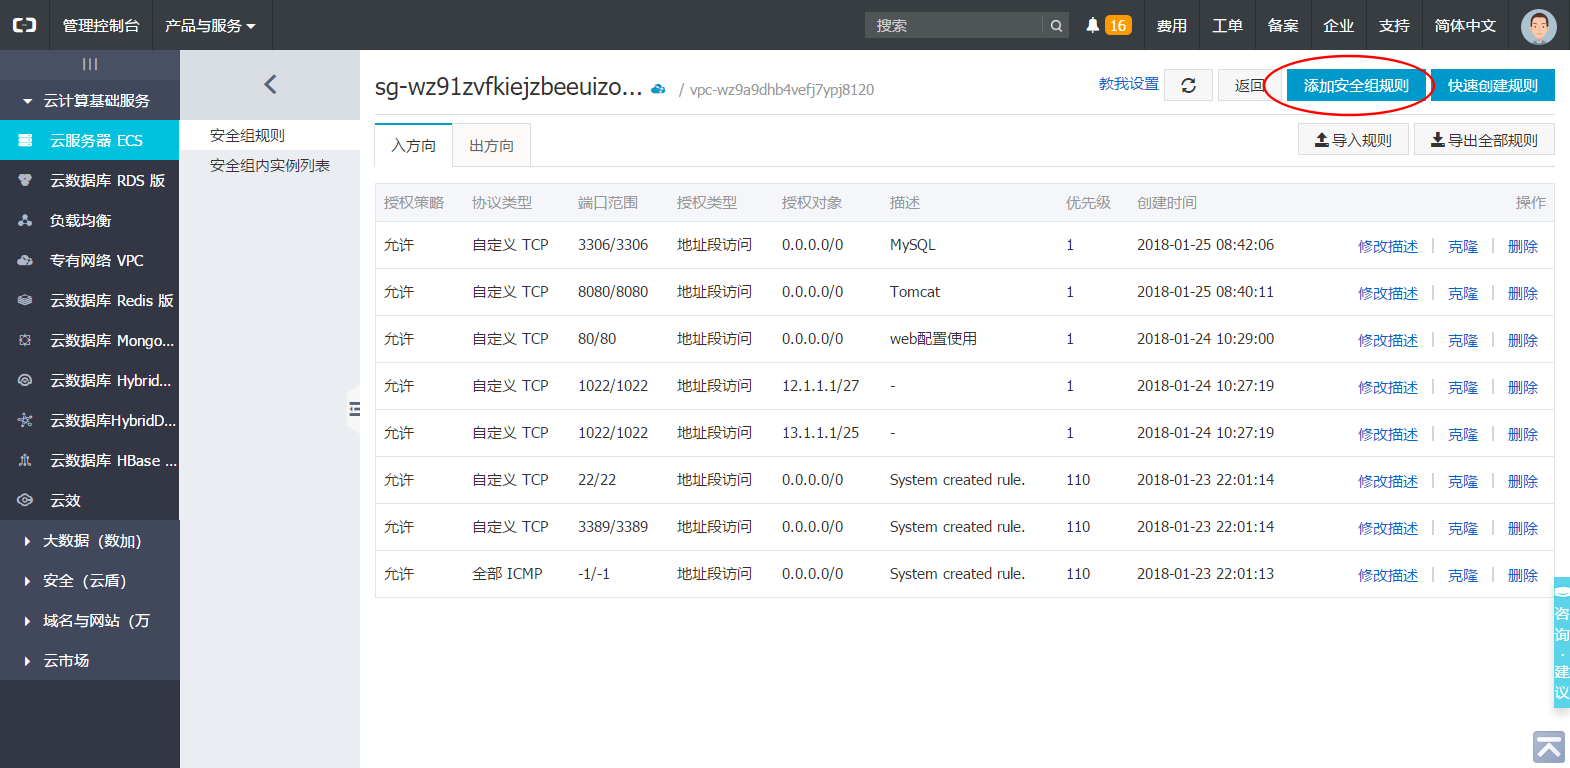Open 云效 in sidebar
The height and width of the screenshot is (768, 1570).
click(x=90, y=500)
